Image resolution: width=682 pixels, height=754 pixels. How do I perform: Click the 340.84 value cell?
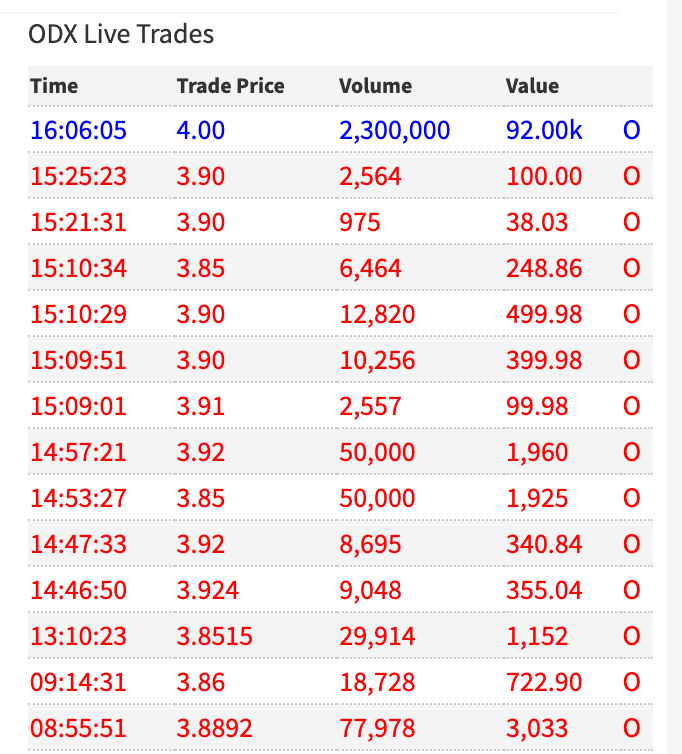coord(544,544)
